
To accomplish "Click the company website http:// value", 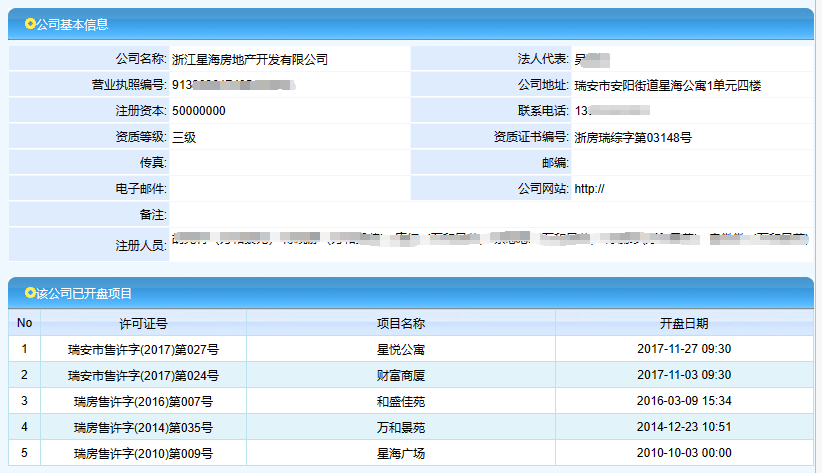I will pos(590,188).
